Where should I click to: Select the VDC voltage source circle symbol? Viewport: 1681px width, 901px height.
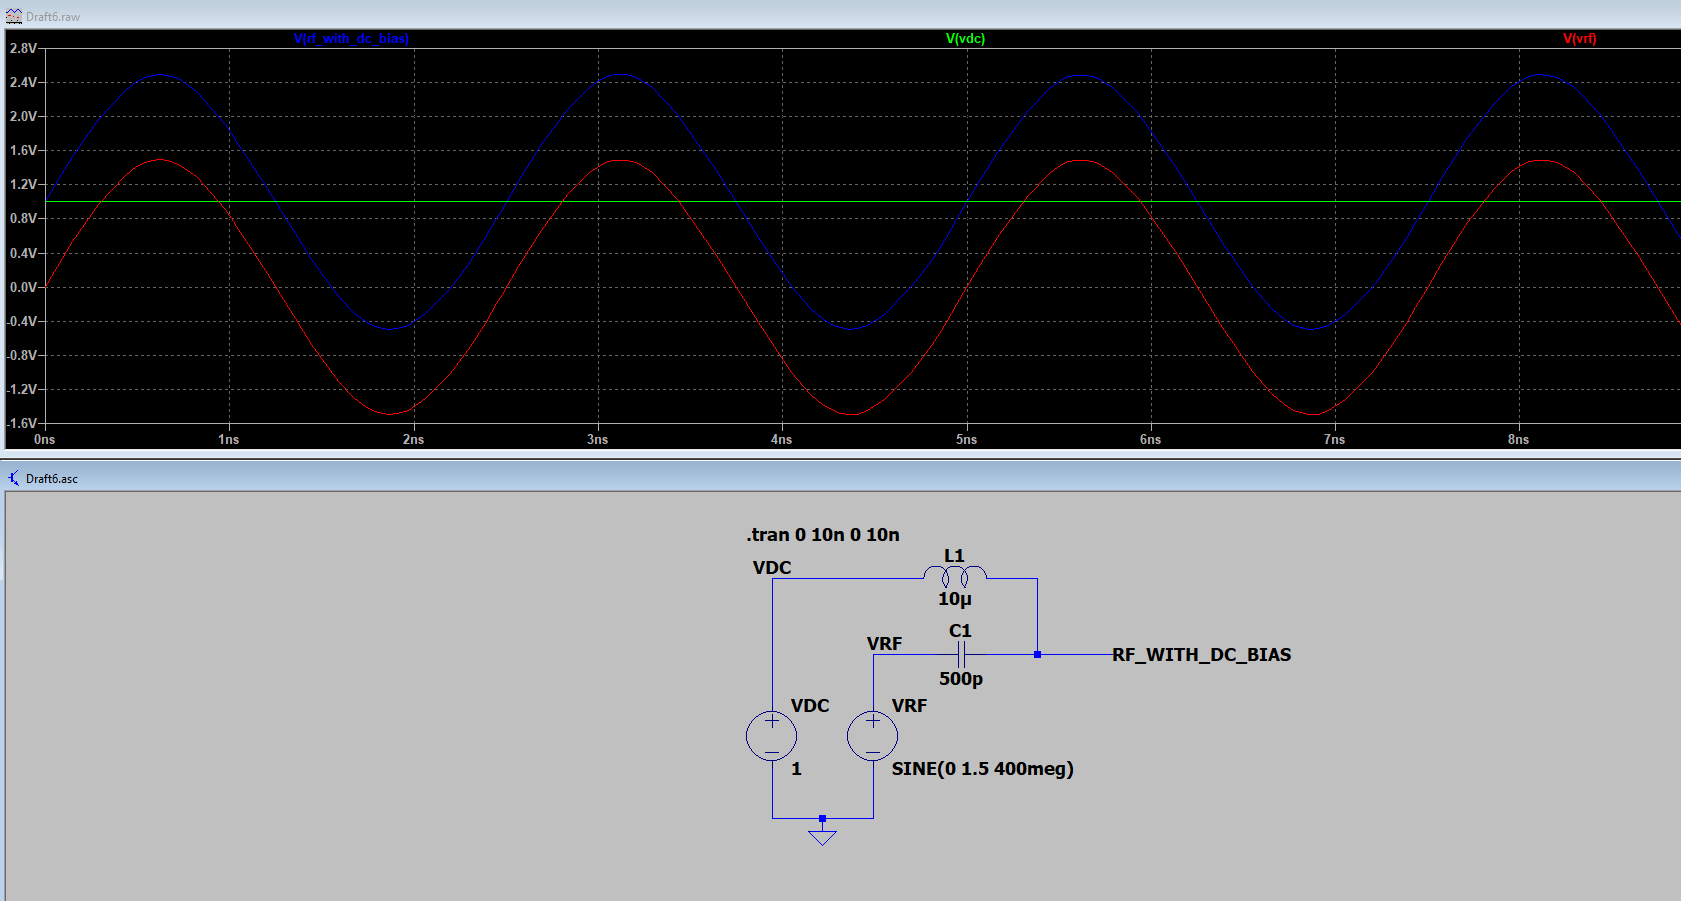(772, 736)
